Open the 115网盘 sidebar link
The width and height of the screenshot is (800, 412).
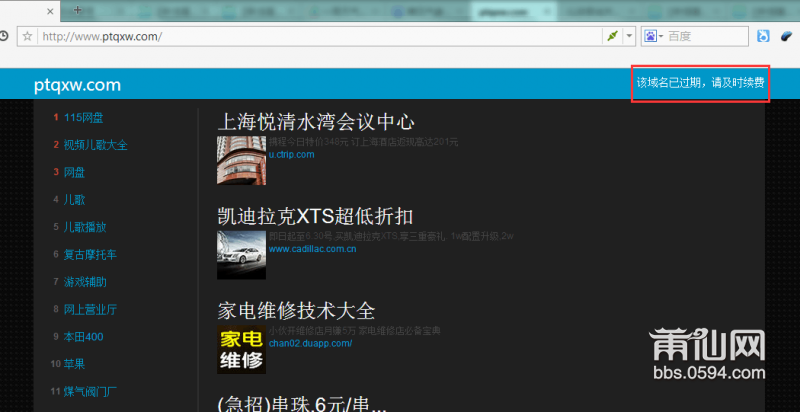[x=84, y=118]
